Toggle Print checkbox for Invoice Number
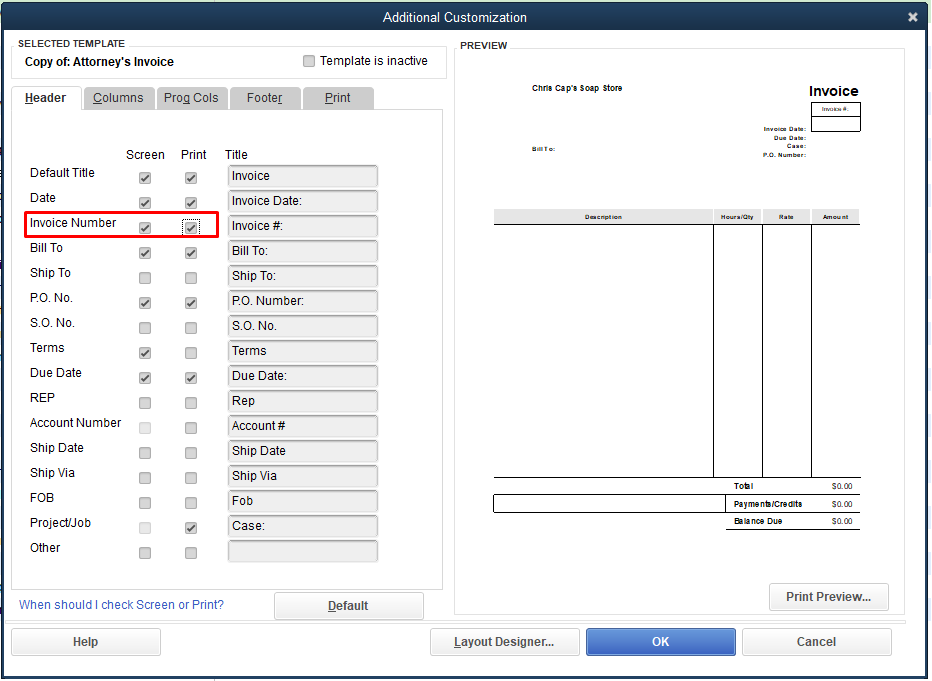Screen dimensions: 932x681 coord(191,228)
